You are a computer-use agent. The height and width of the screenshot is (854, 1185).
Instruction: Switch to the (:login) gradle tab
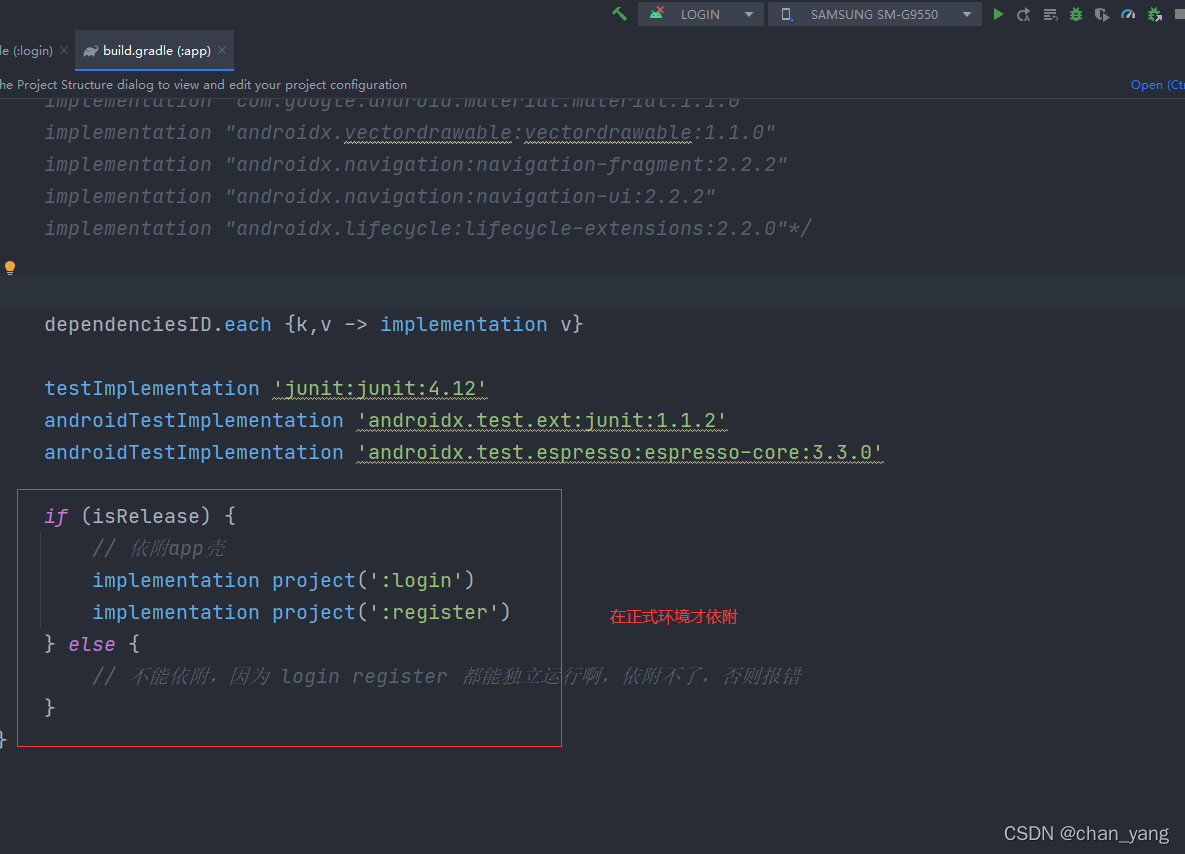pyautogui.click(x=27, y=51)
